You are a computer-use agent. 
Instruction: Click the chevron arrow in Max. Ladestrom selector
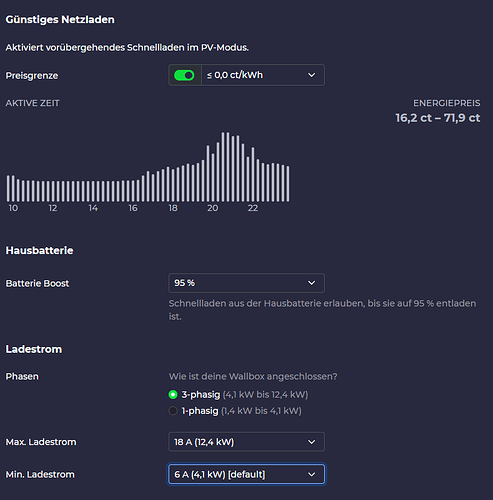pos(311,442)
